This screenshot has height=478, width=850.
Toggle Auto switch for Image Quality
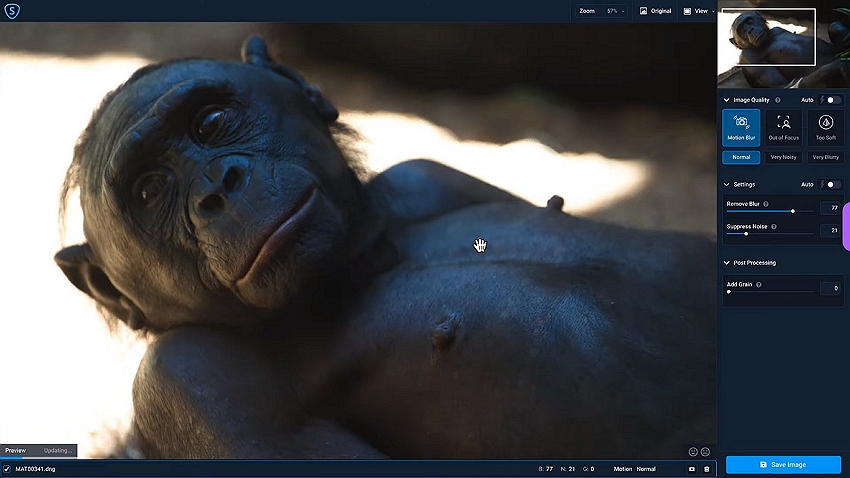pyautogui.click(x=831, y=100)
